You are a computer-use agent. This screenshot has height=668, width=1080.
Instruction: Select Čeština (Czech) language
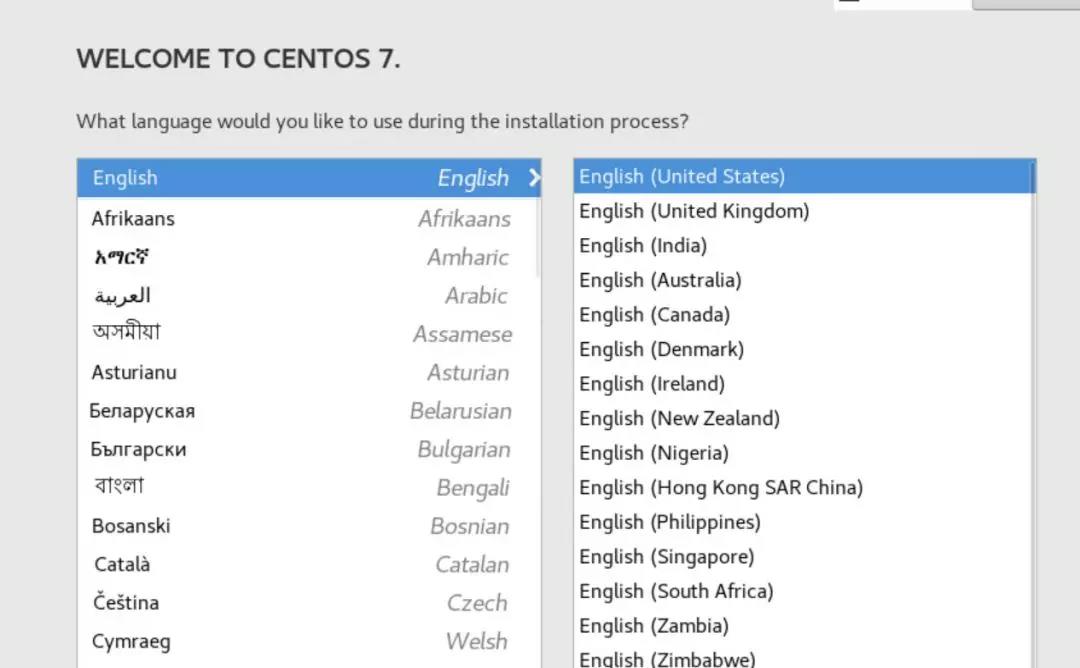click(x=125, y=603)
